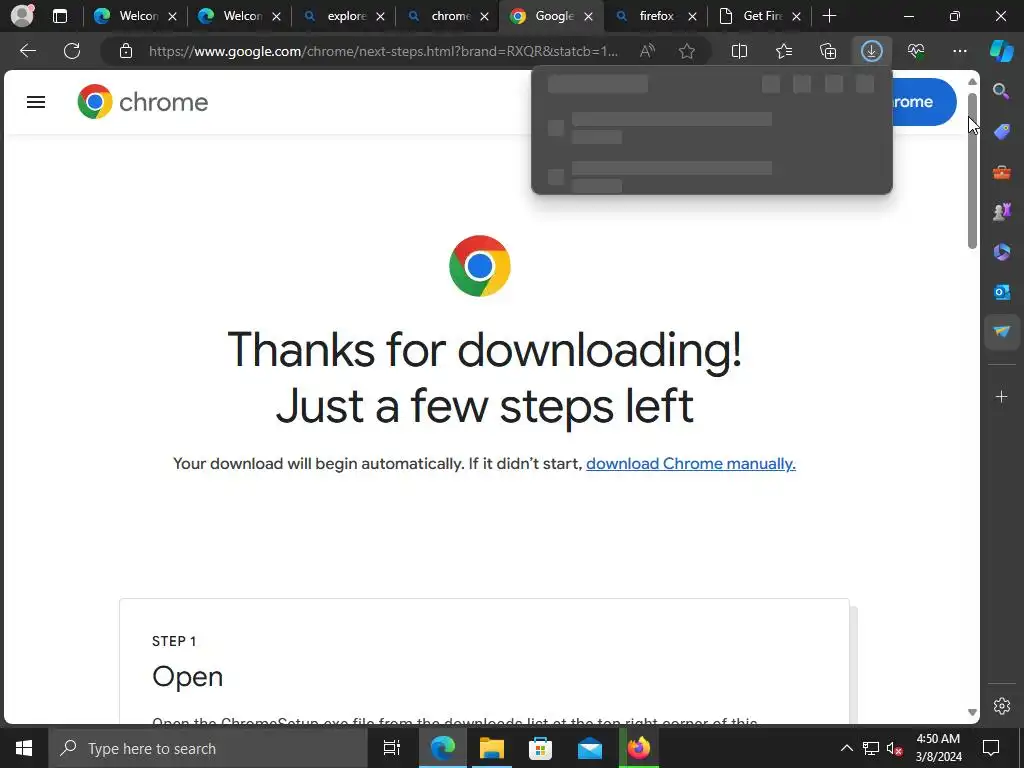Click the blue Chrome button in header
1024x768 pixels.
[x=924, y=102]
